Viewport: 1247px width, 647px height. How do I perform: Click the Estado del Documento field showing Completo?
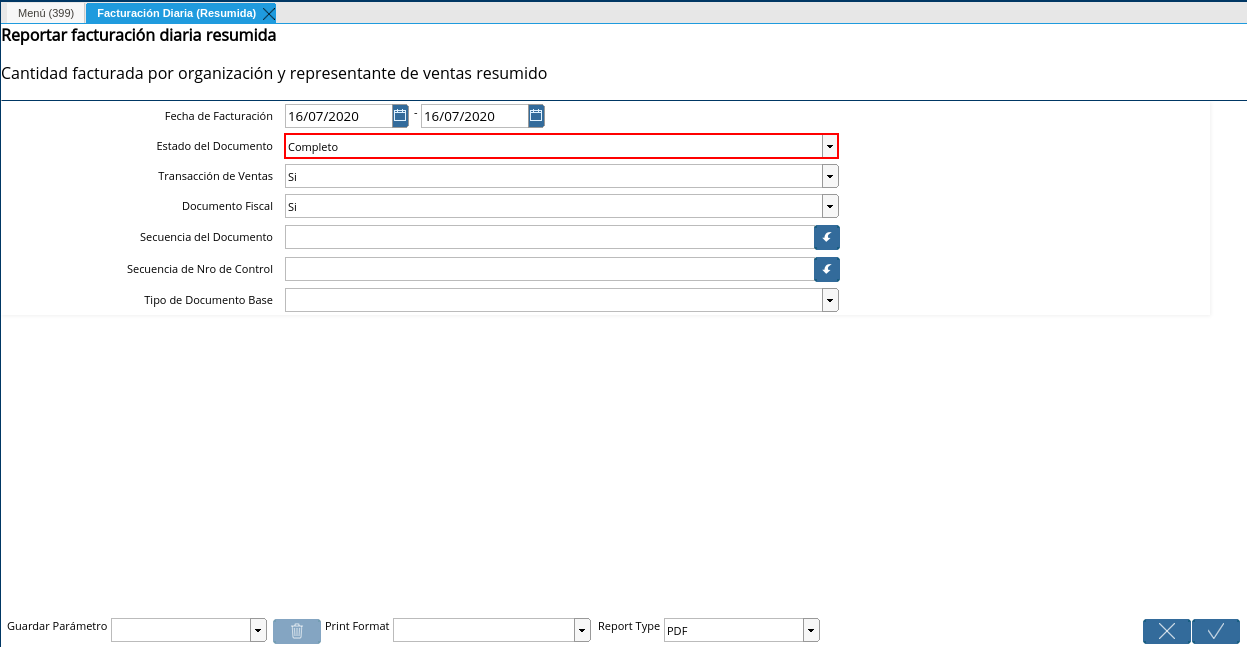pyautogui.click(x=554, y=146)
